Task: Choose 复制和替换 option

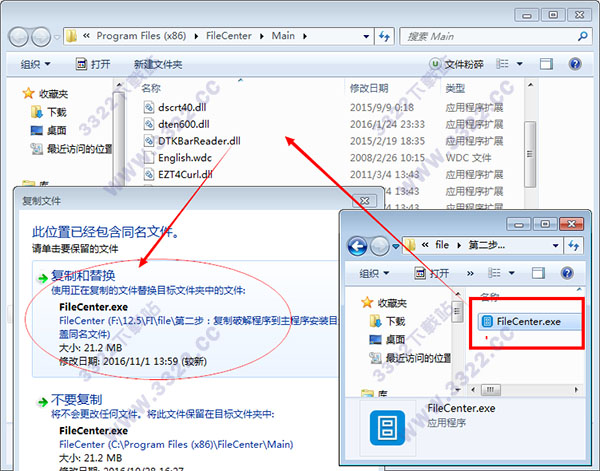Action: point(83,275)
